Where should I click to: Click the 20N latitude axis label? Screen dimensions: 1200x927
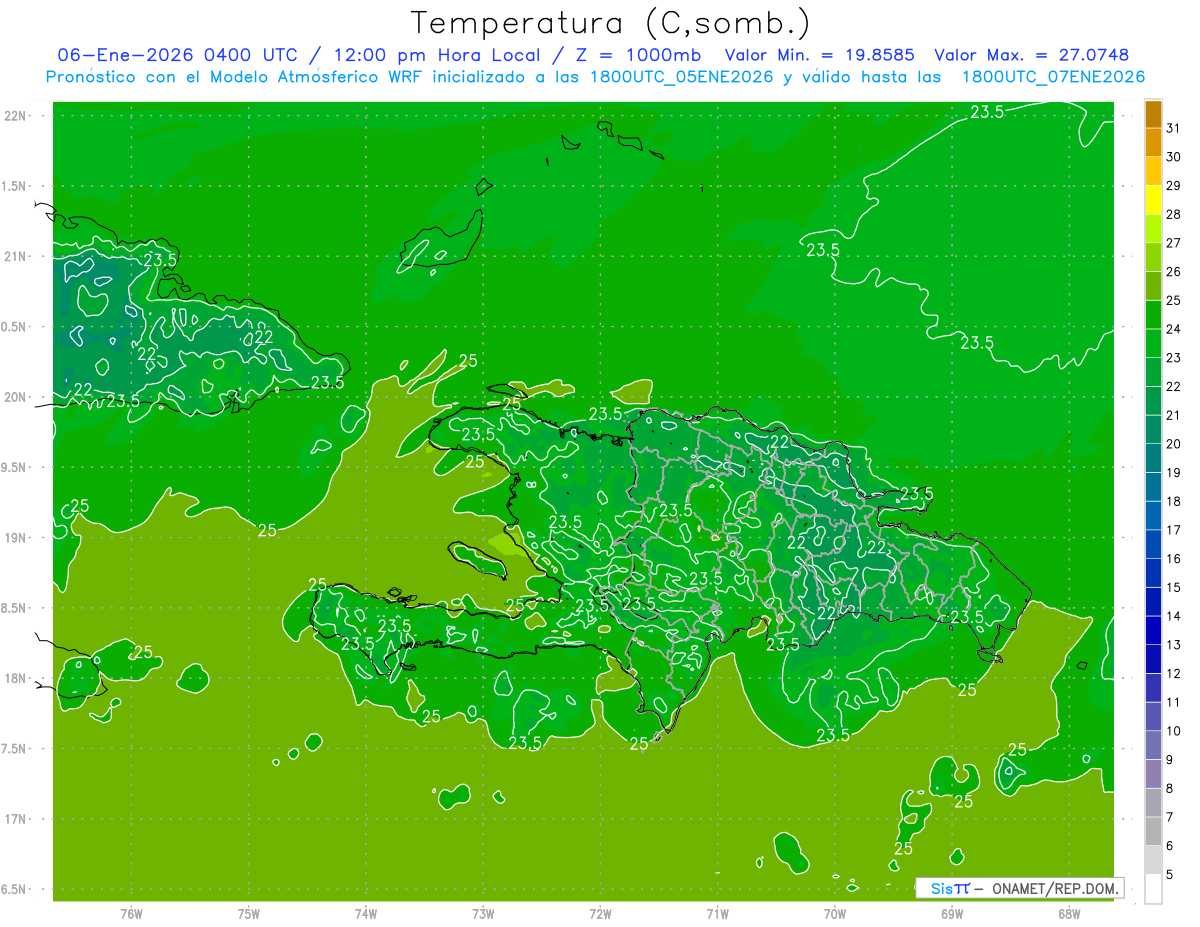pos(15,397)
